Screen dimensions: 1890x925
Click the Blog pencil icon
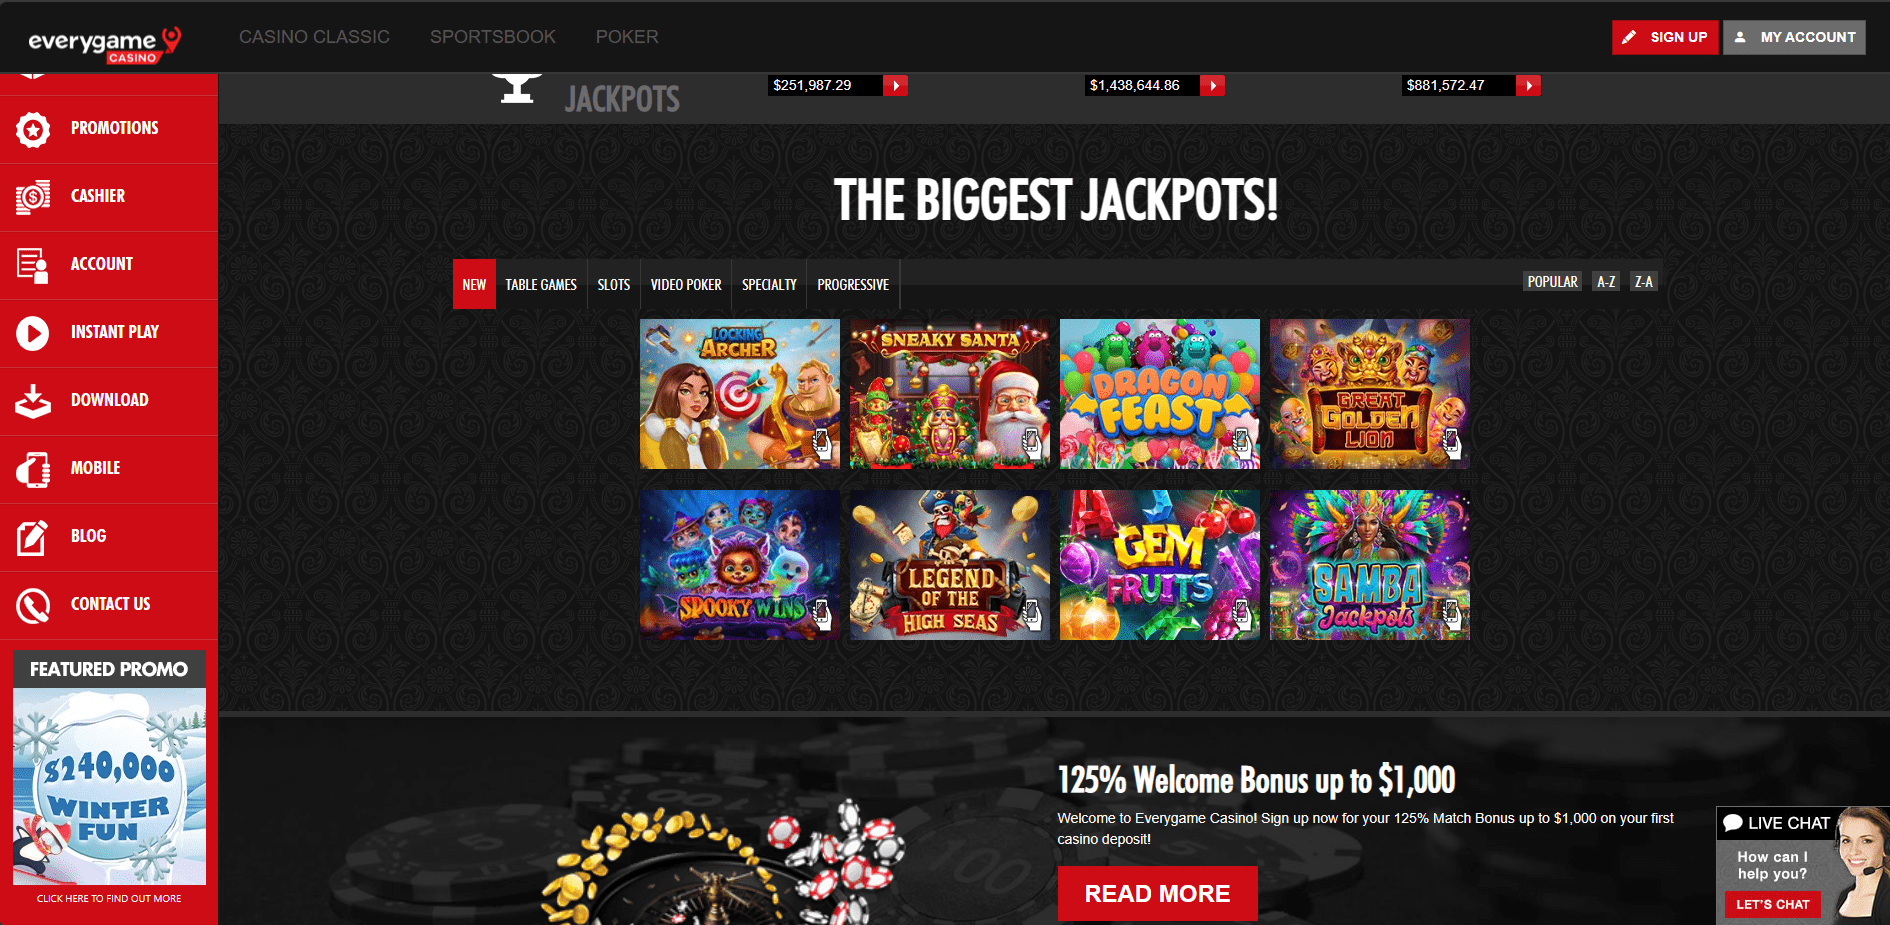(33, 537)
